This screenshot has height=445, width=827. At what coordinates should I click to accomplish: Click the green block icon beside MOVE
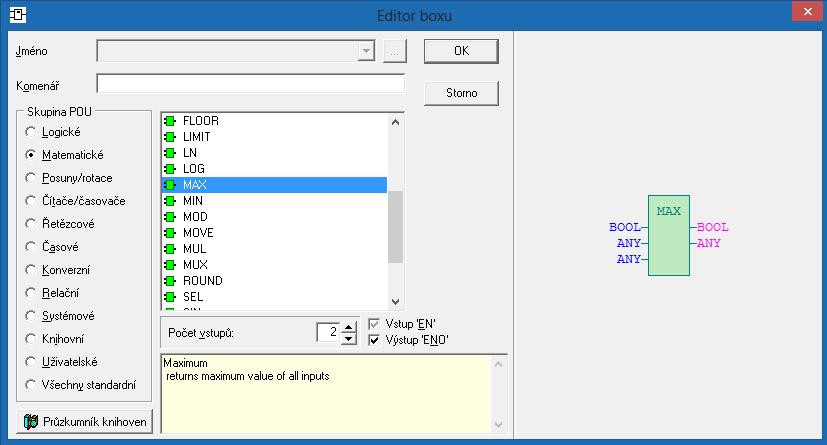pos(170,233)
